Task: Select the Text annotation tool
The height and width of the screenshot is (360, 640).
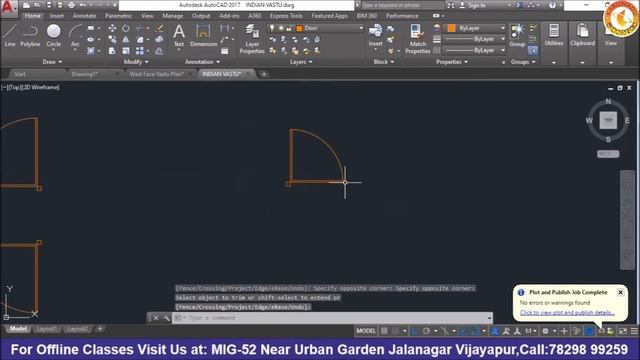Action: pos(179,35)
